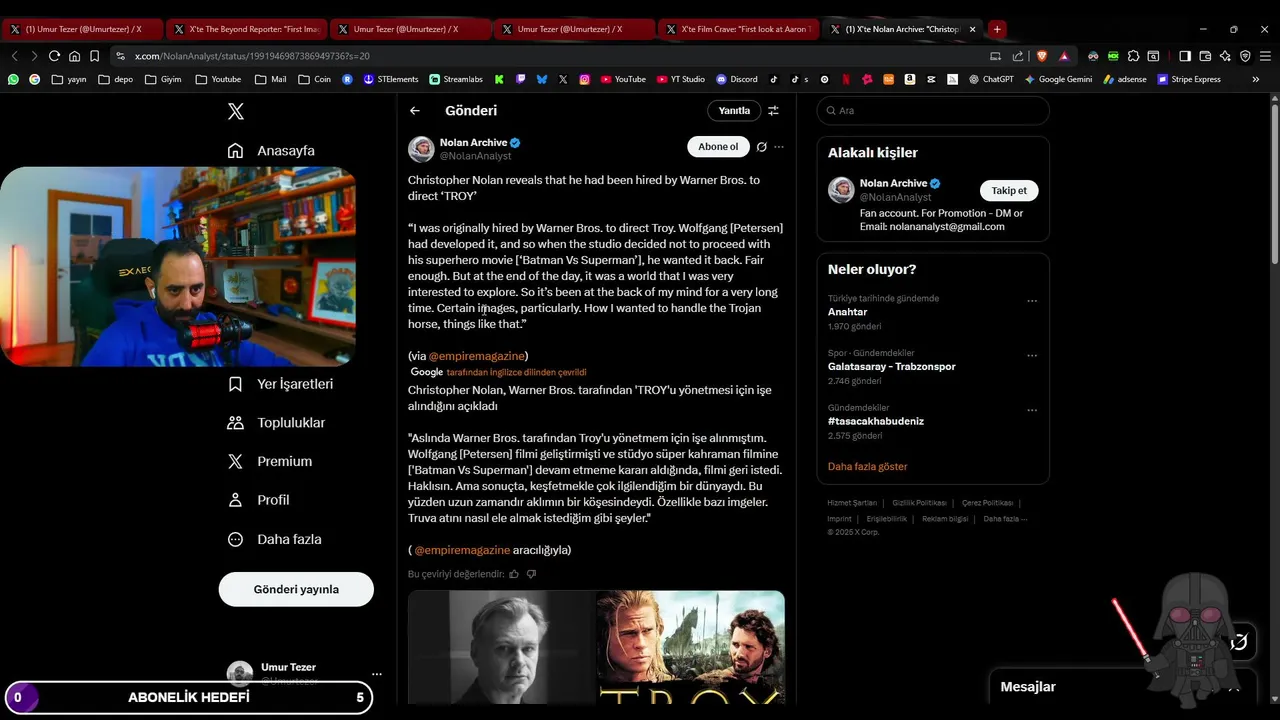The image size is (1280, 720).
Task: Open more options for Anahtar trend
Action: [1032, 301]
